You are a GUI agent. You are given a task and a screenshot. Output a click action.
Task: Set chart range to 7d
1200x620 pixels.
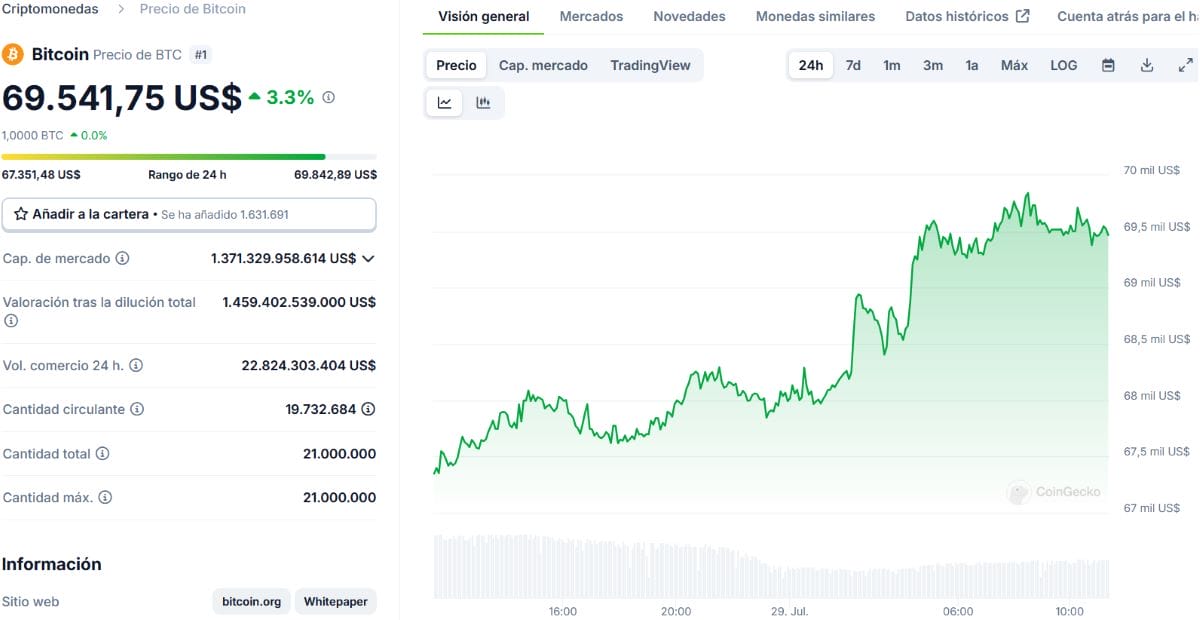point(853,65)
